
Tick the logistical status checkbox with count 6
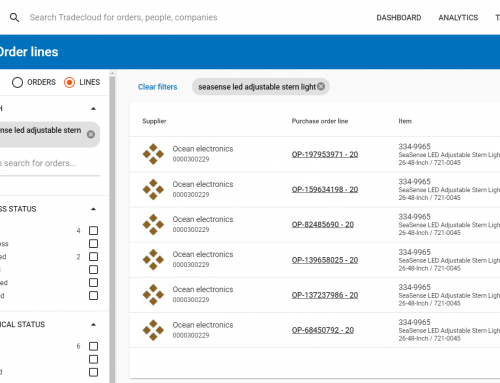pyautogui.click(x=93, y=346)
